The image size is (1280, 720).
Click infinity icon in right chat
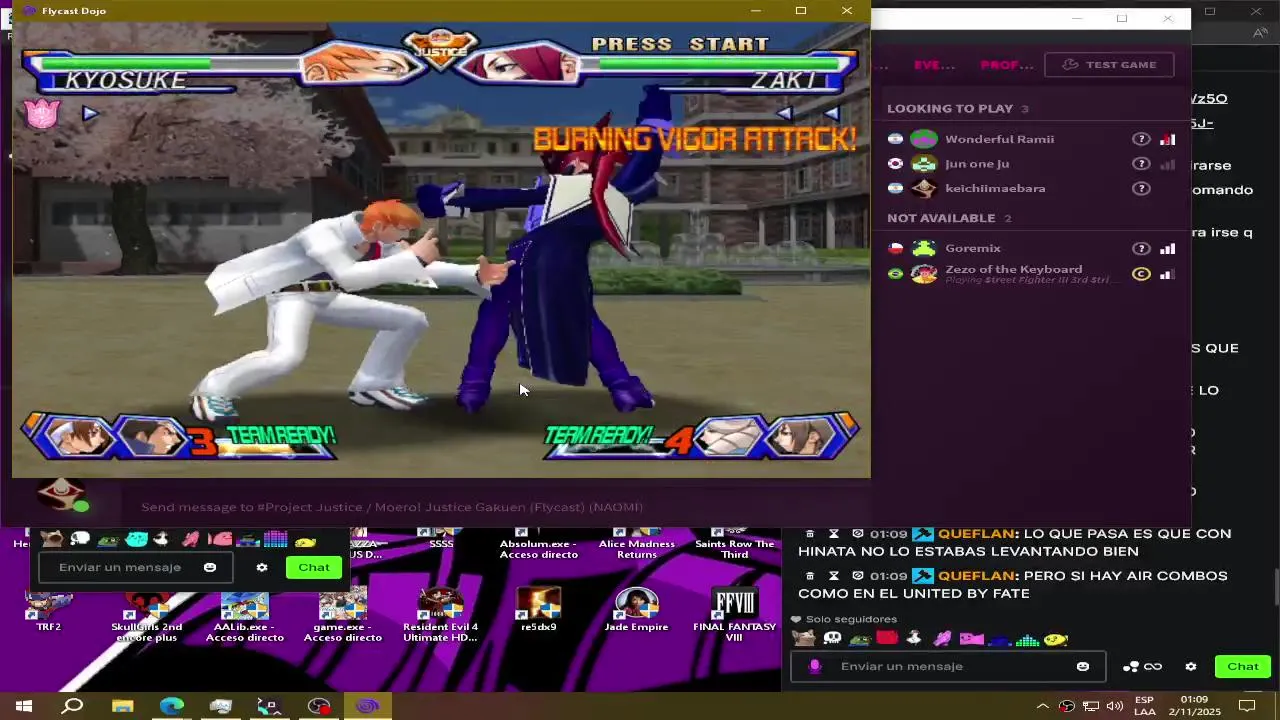[1153, 666]
